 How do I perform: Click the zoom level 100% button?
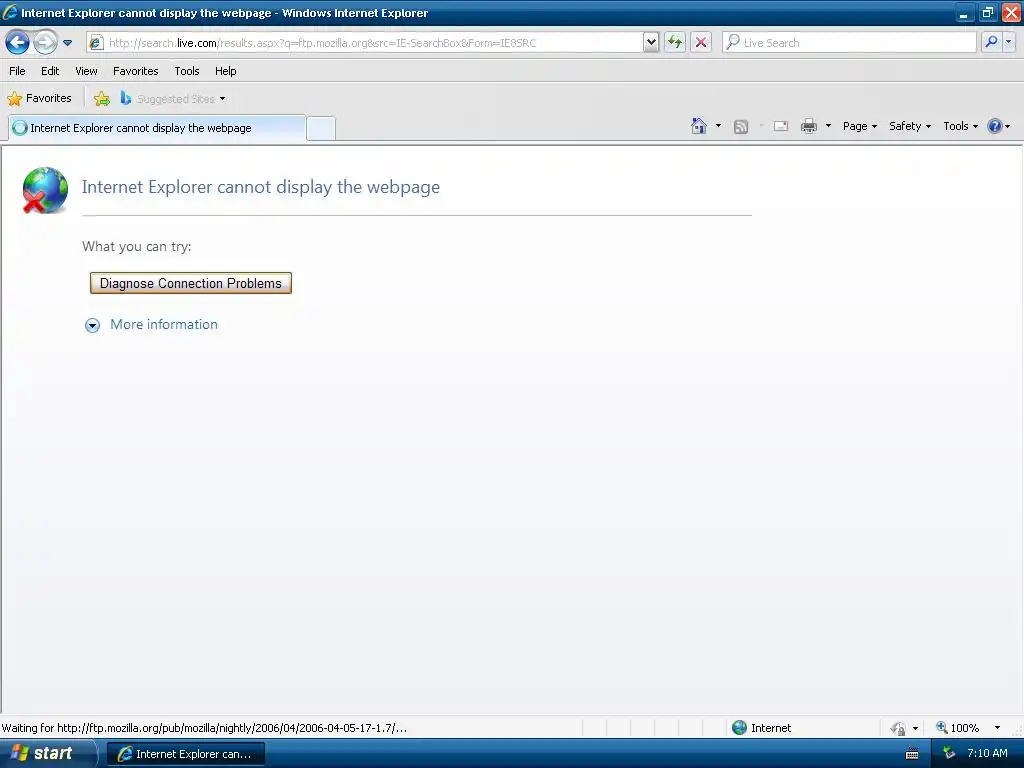957,728
